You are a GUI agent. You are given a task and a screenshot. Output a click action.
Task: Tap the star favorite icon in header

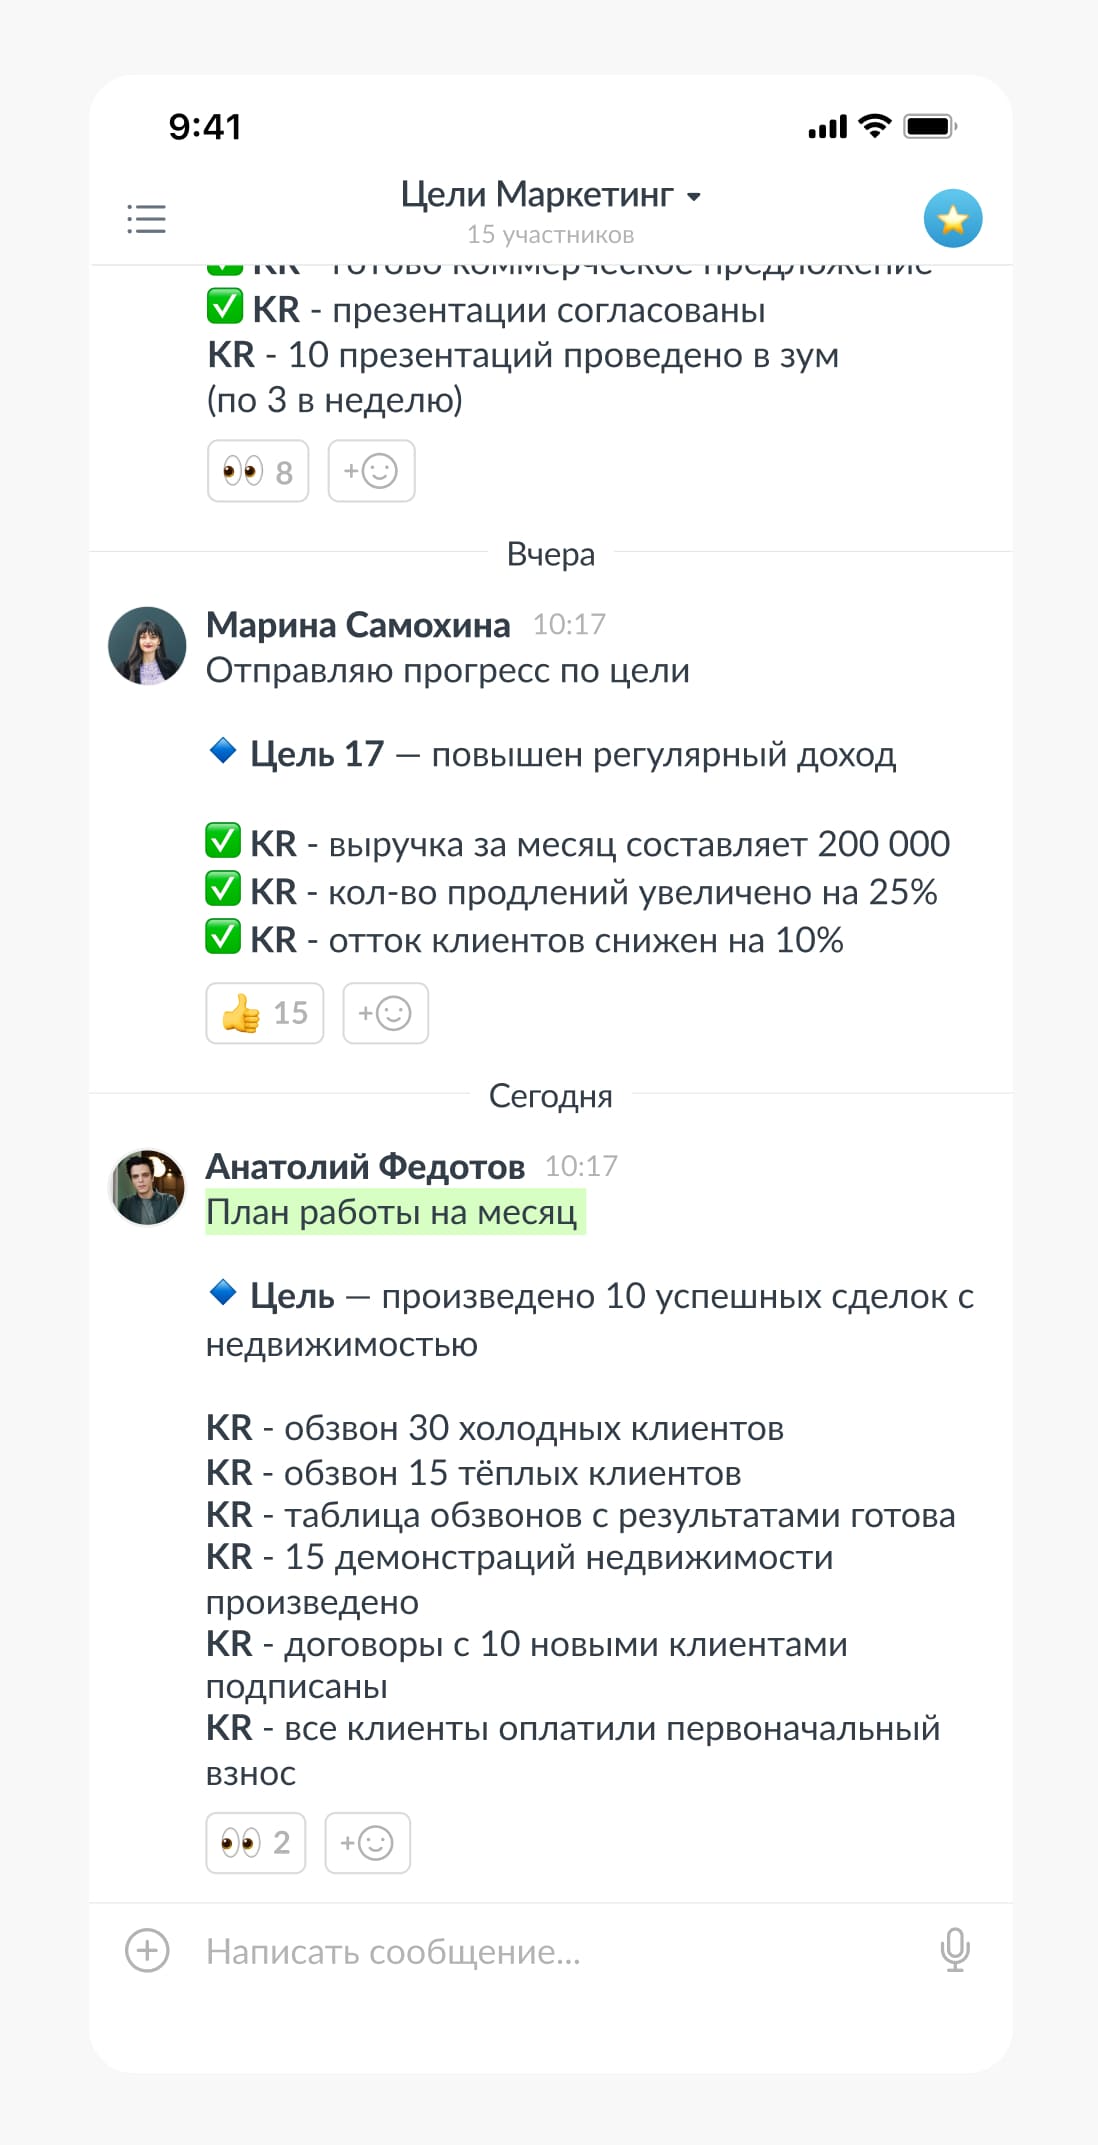[952, 218]
